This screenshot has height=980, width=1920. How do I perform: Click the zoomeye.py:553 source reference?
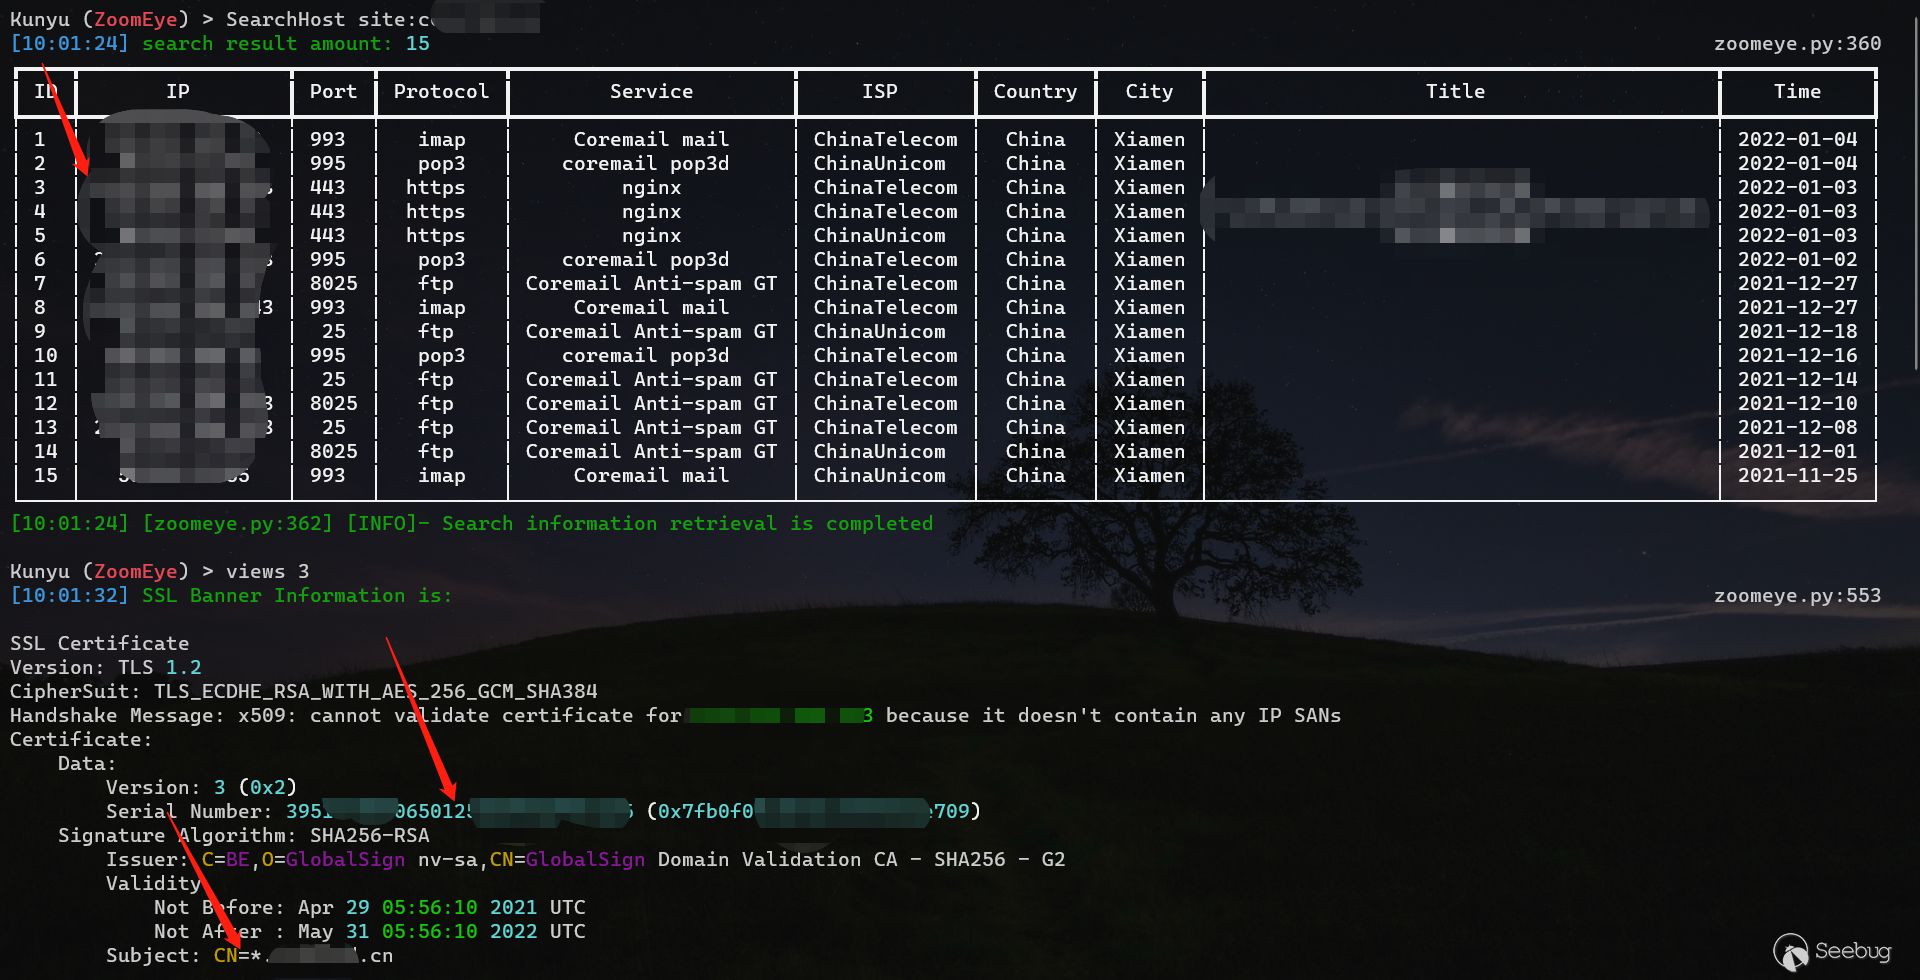(x=1797, y=596)
